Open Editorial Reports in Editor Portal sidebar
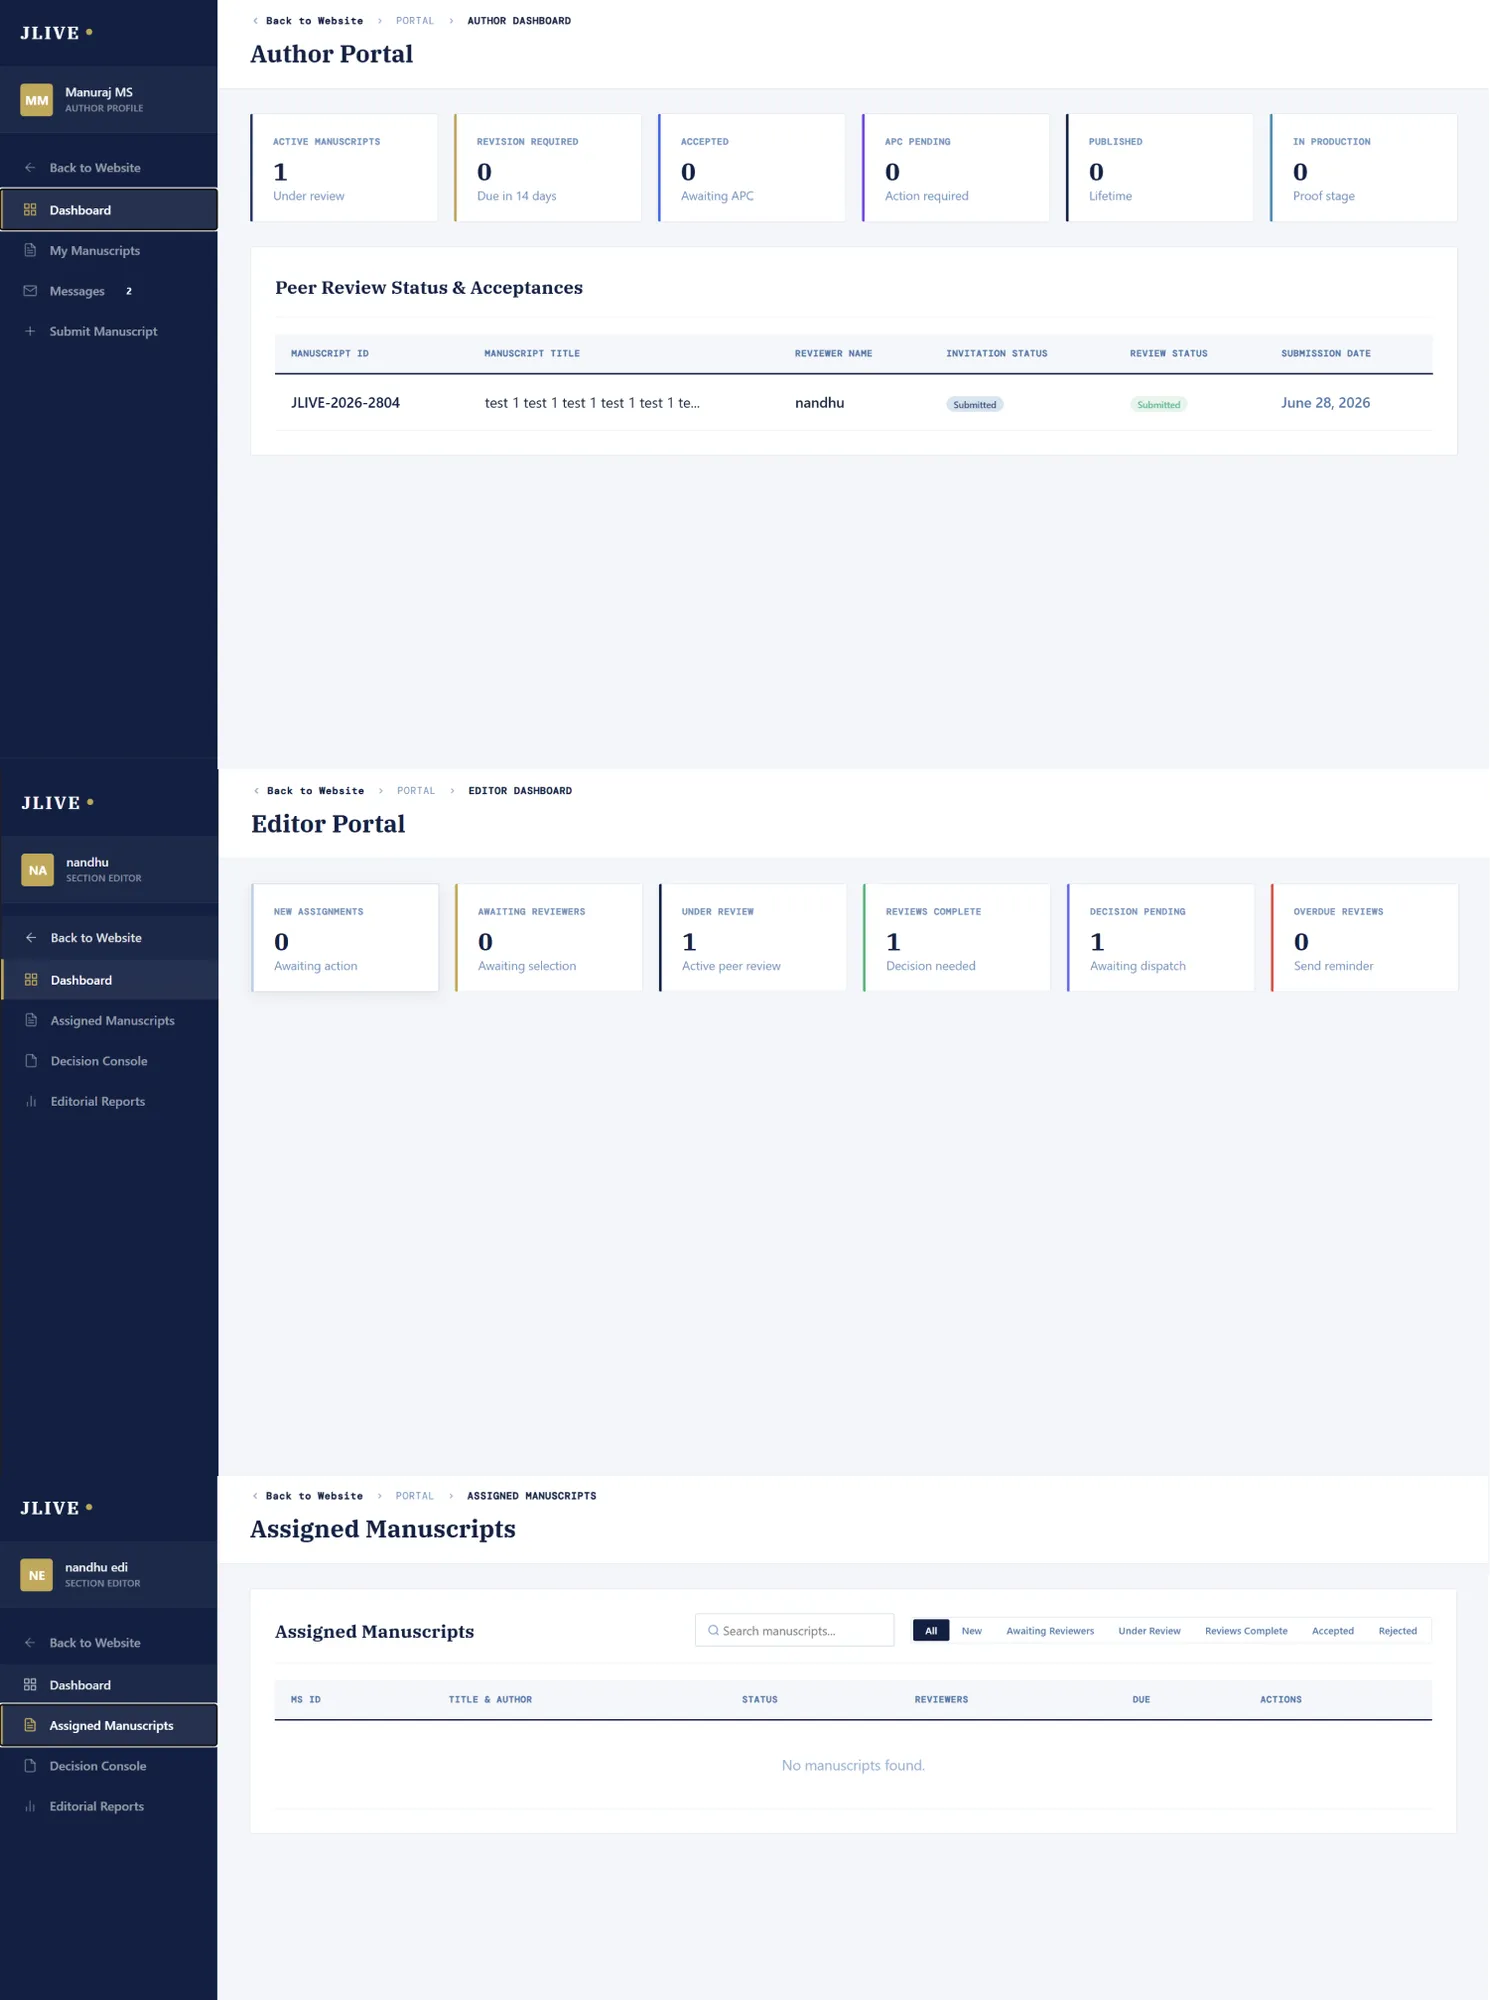Screen dimensions: 1490x2000 [110, 1101]
